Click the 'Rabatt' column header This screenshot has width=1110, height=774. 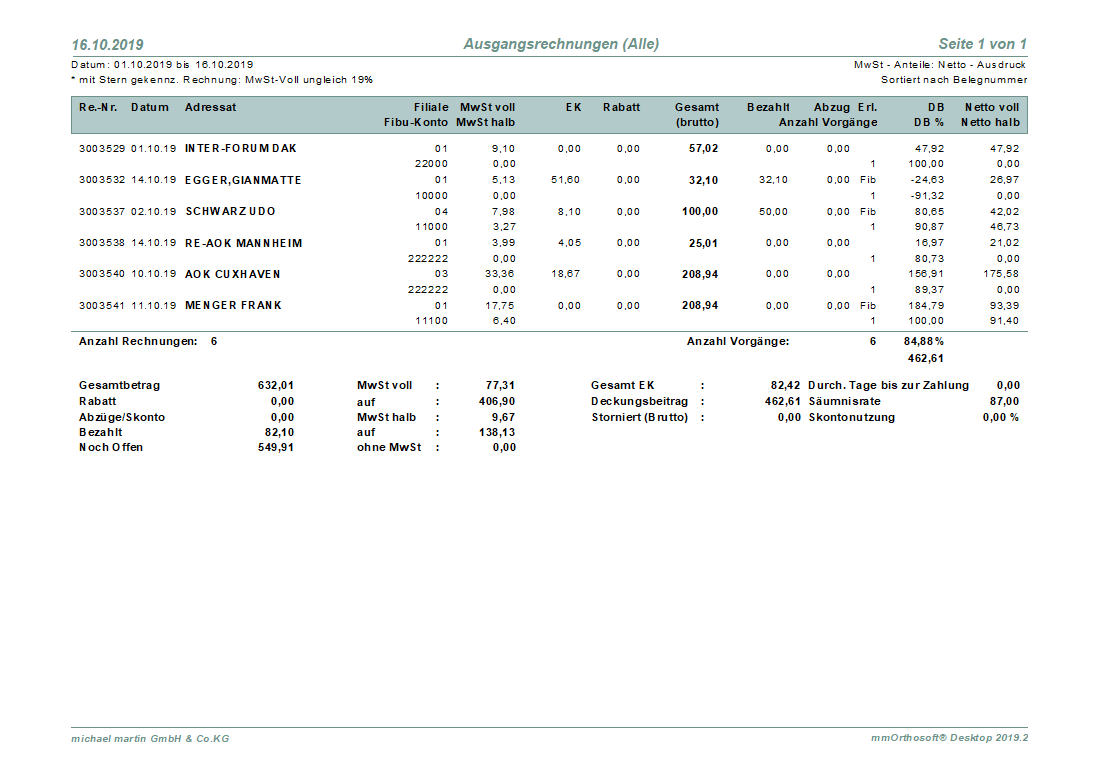point(621,107)
